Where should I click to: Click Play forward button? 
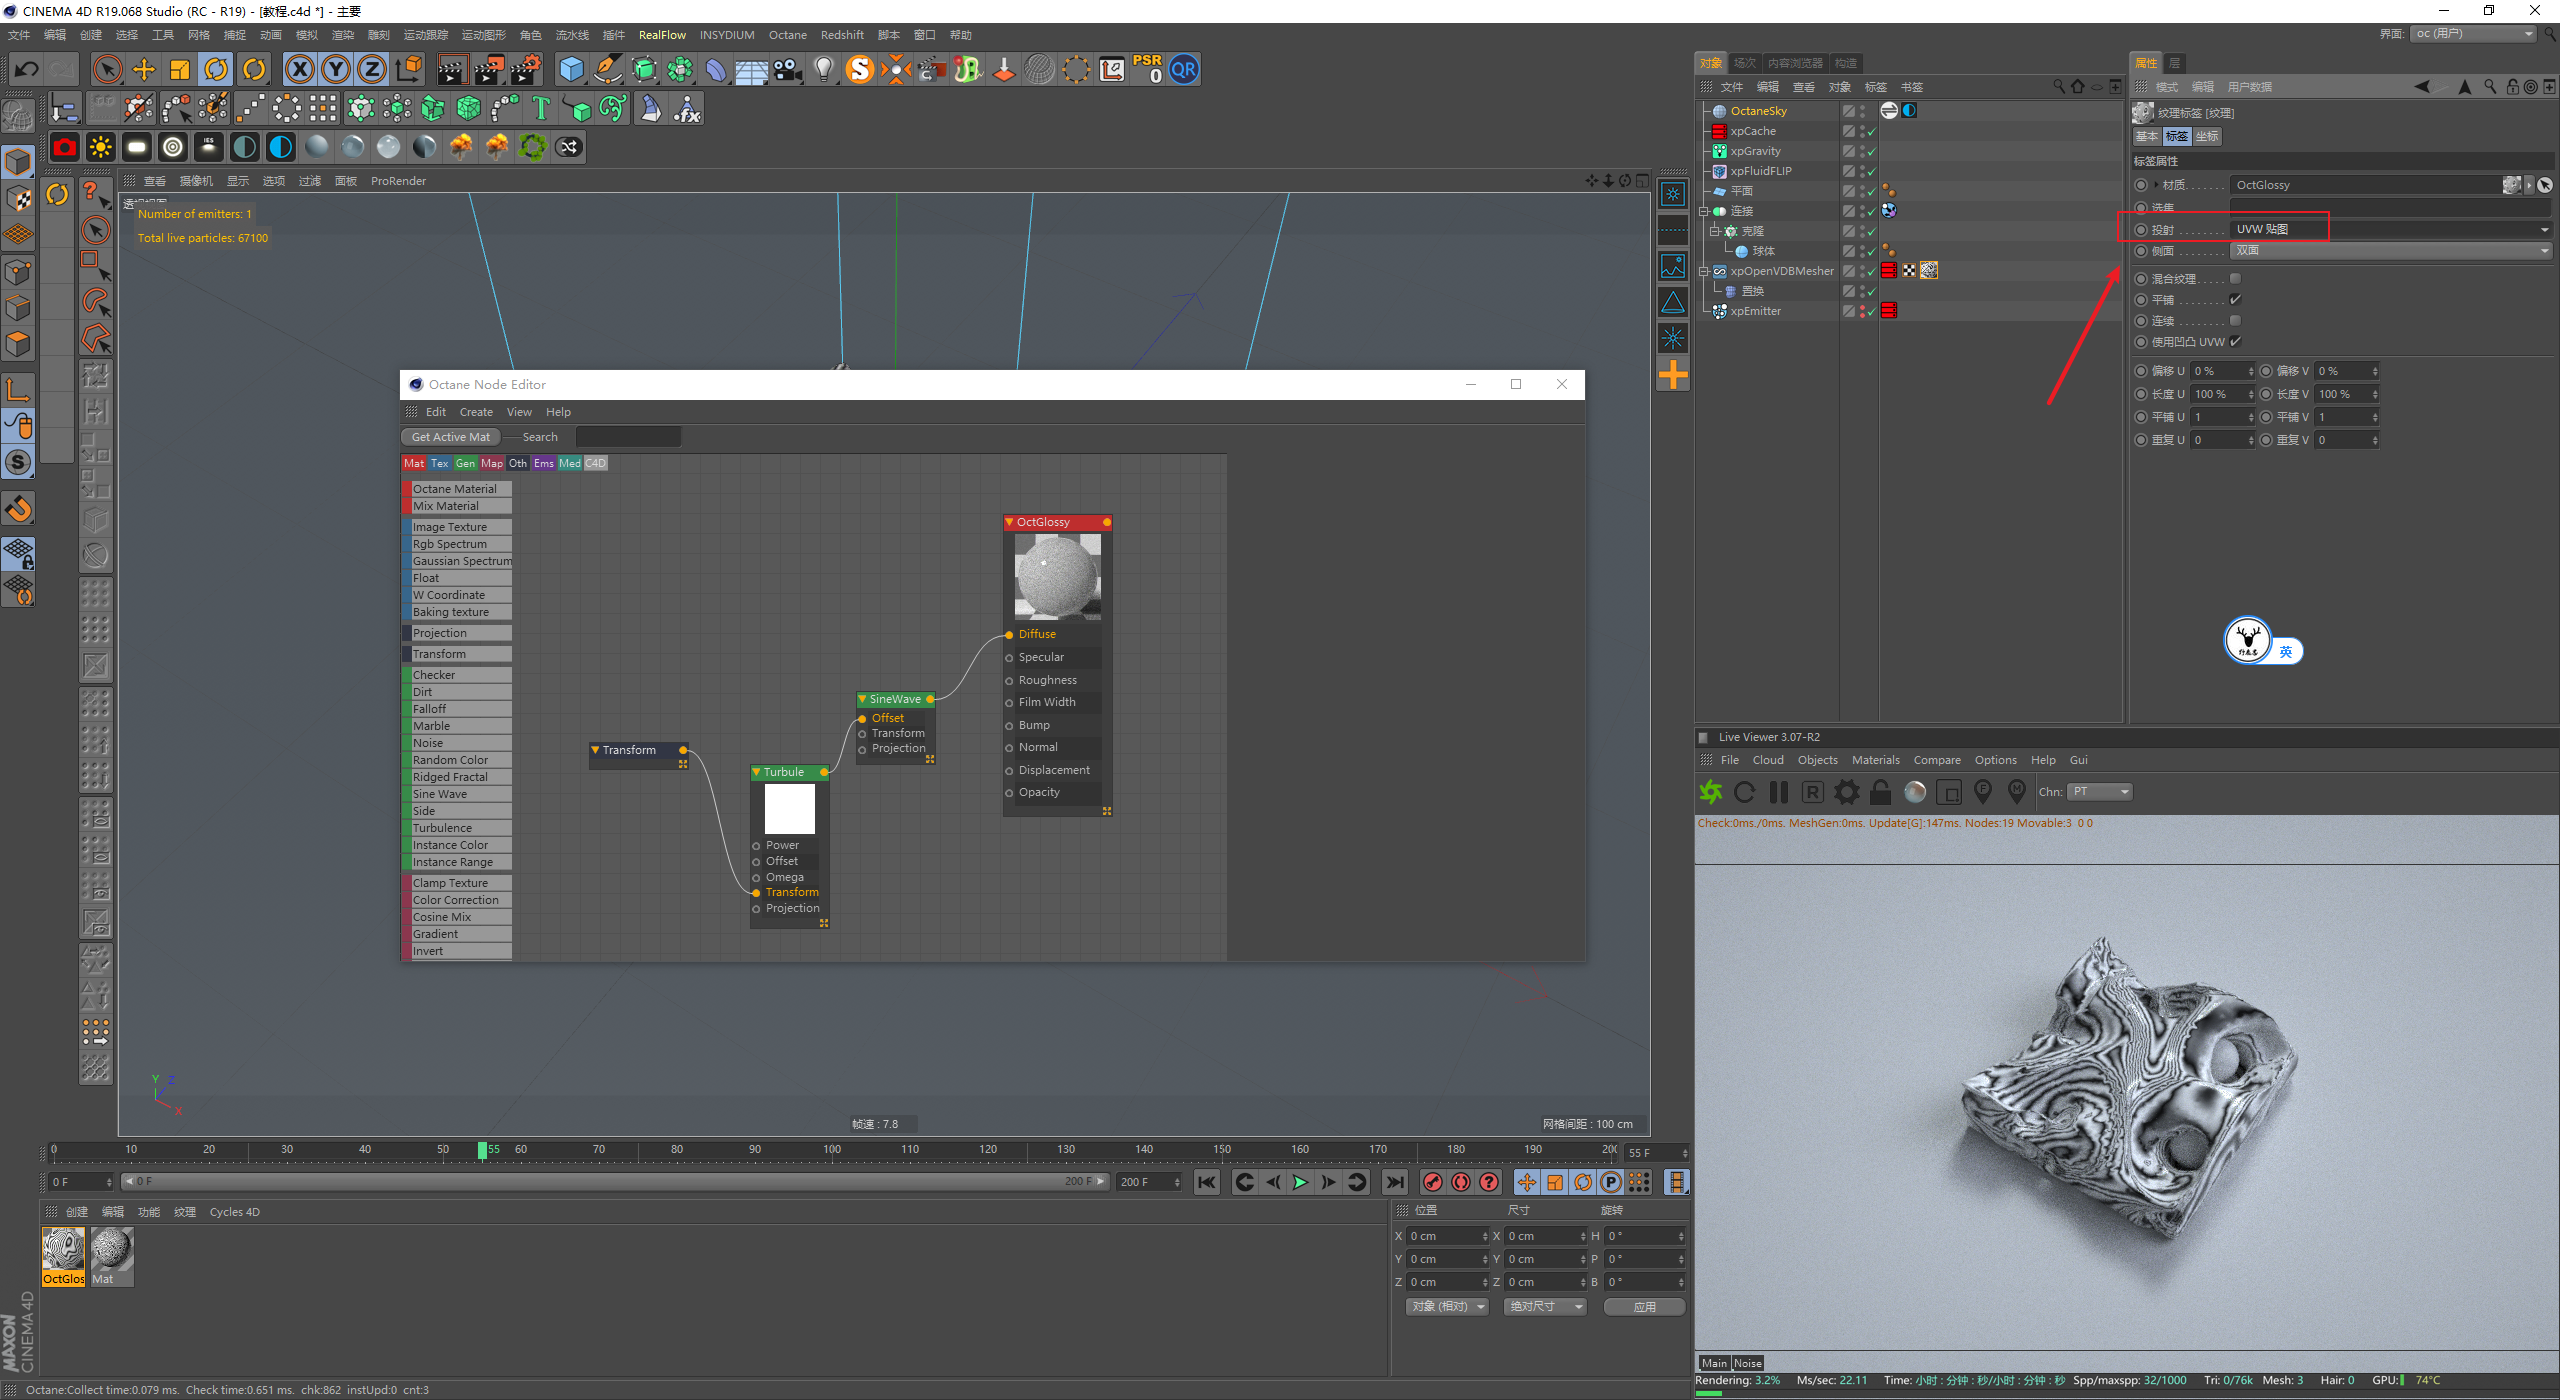click(x=1300, y=1182)
